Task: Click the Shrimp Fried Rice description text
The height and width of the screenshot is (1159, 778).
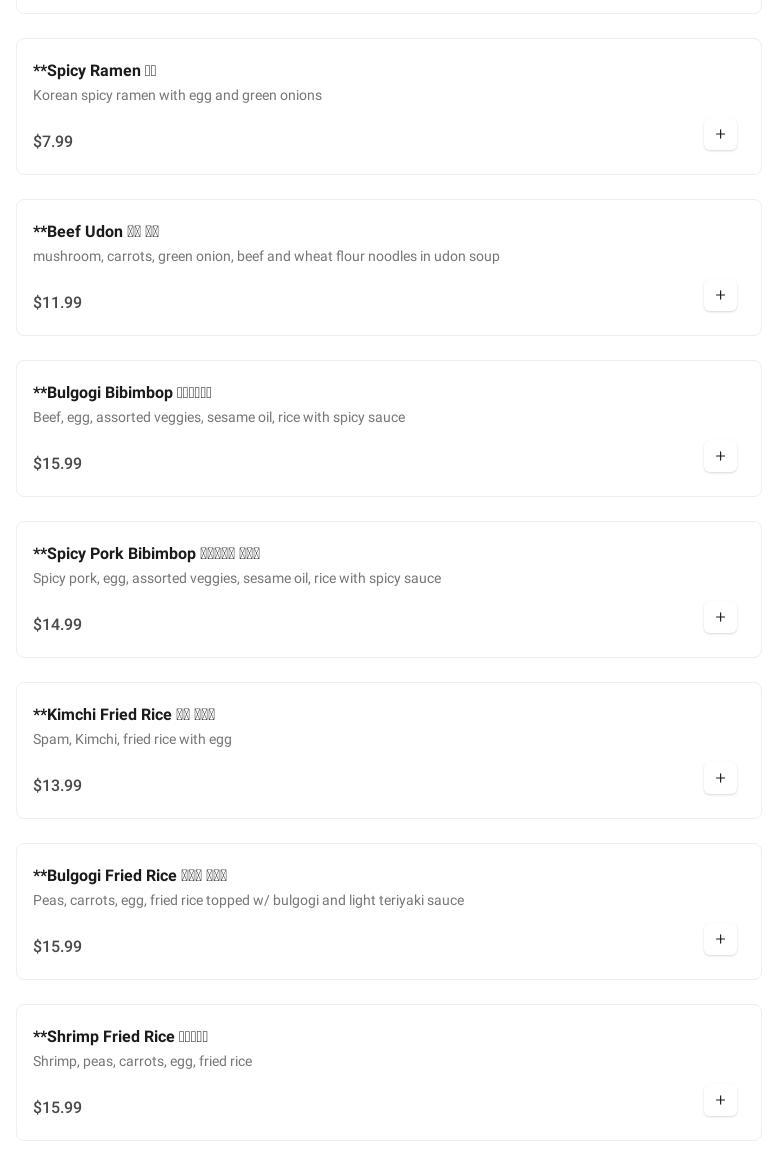Action: coord(142,1062)
